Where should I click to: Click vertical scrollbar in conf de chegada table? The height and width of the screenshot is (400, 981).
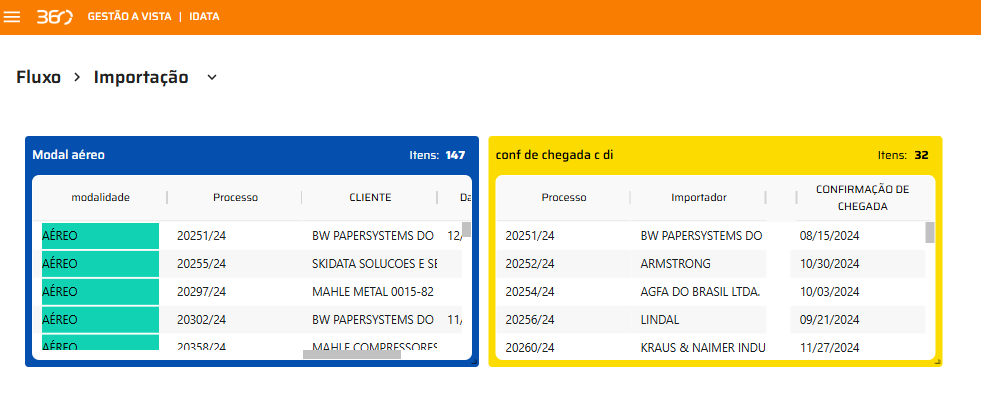click(930, 232)
